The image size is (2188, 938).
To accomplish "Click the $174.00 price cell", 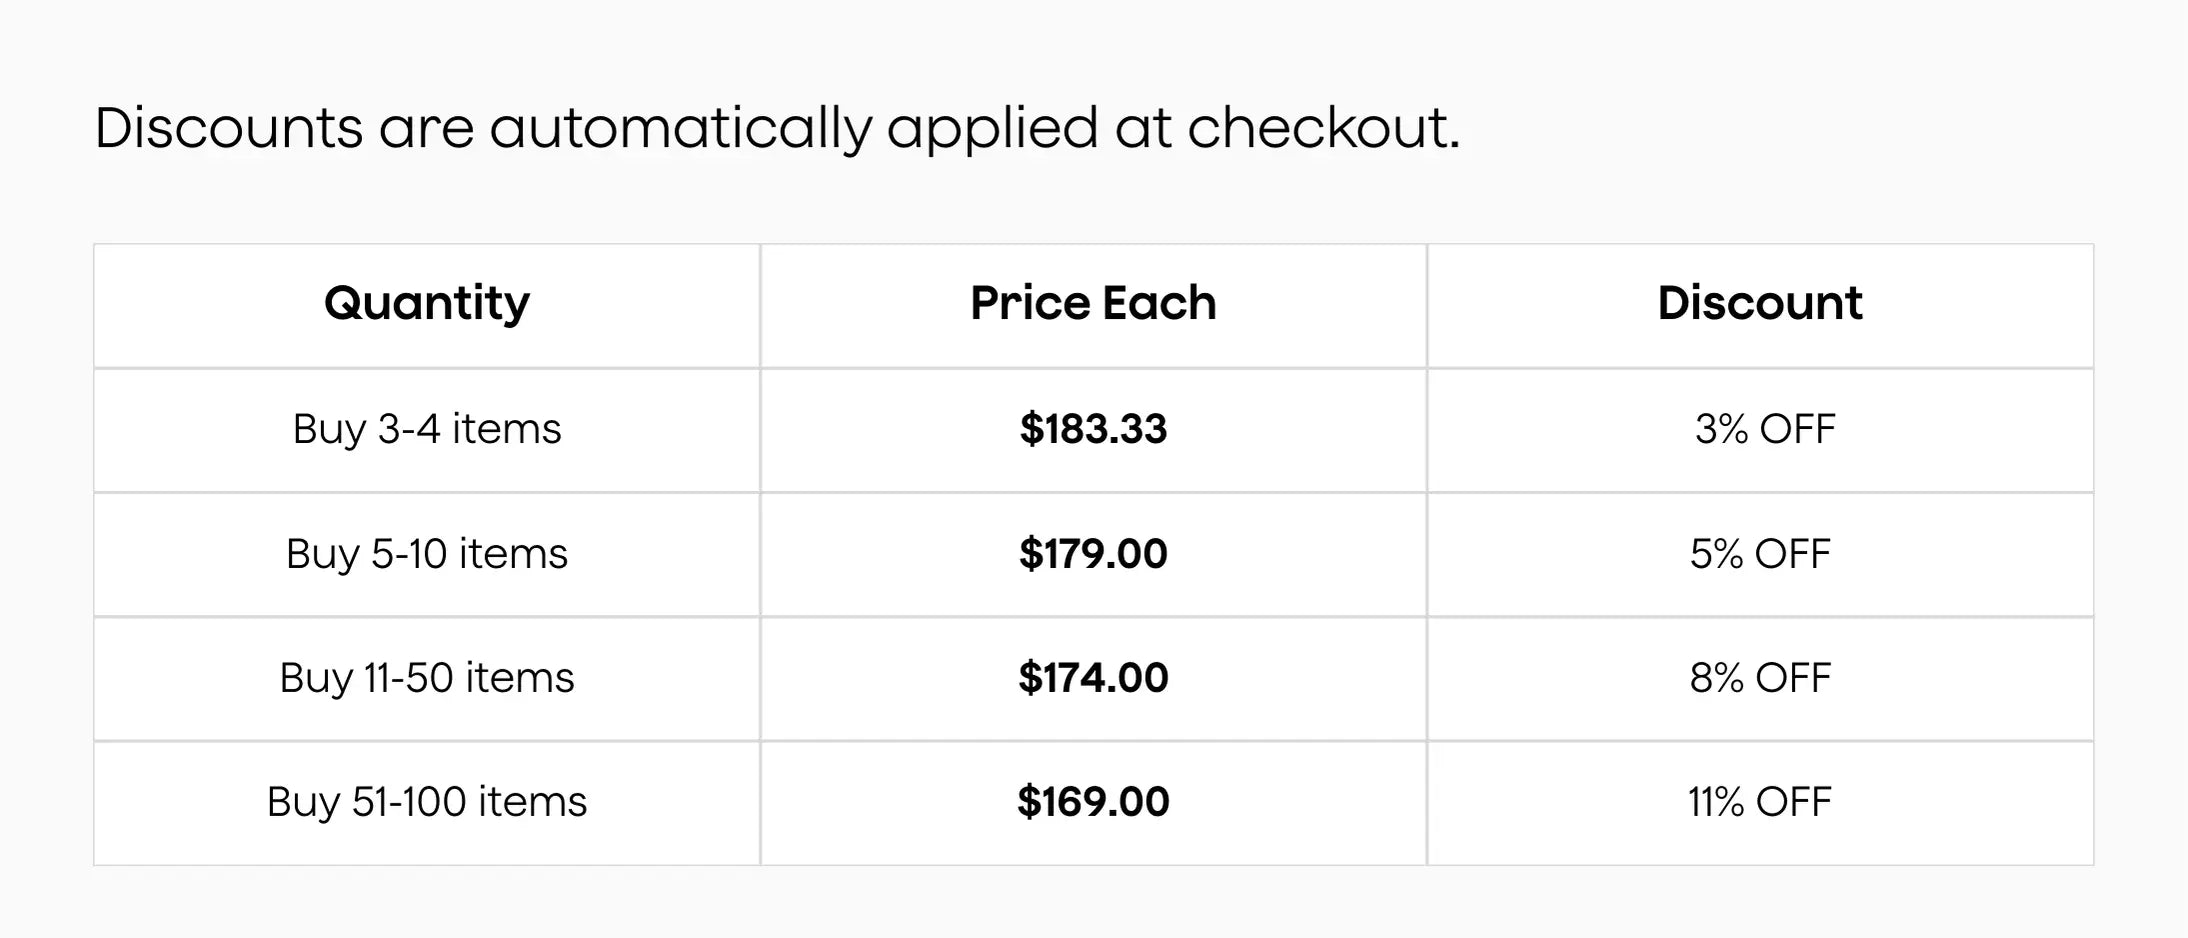I will pyautogui.click(x=1093, y=678).
